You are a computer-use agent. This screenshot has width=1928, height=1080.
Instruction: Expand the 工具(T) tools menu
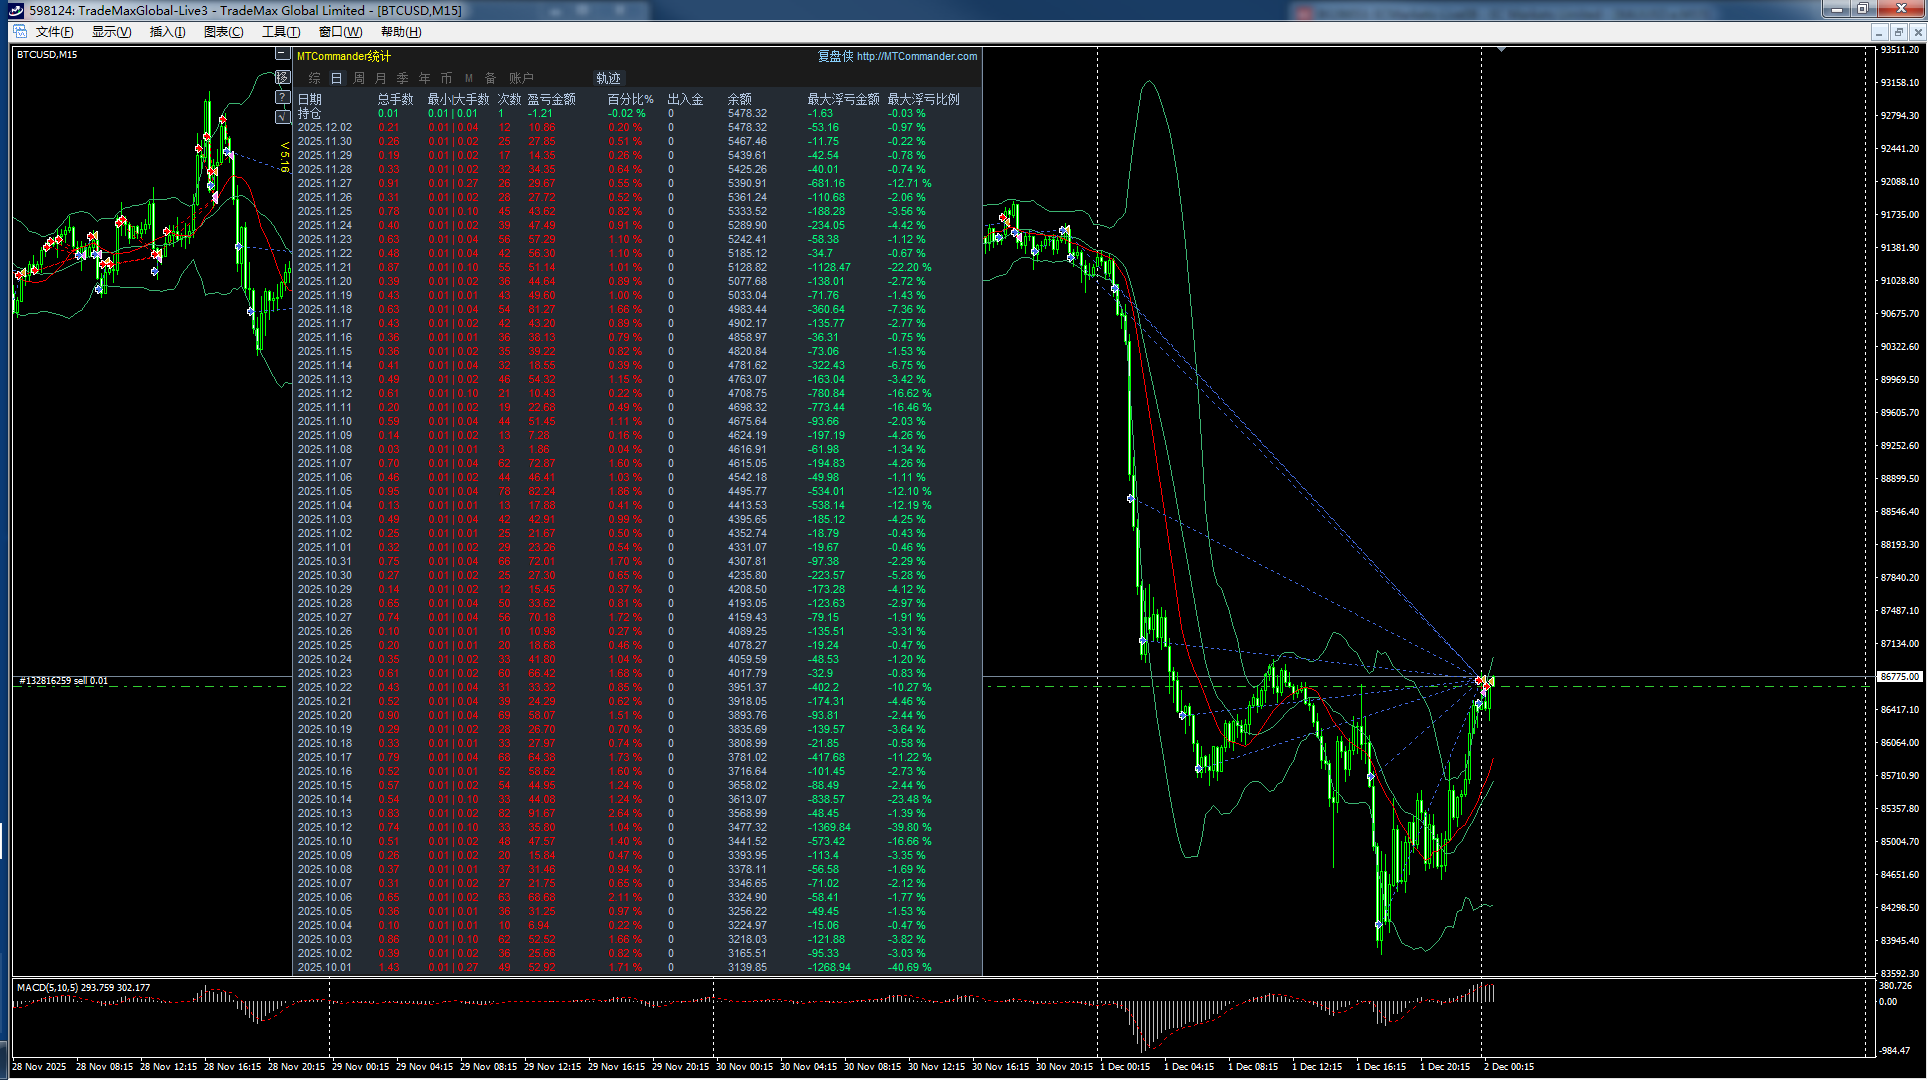(x=281, y=32)
